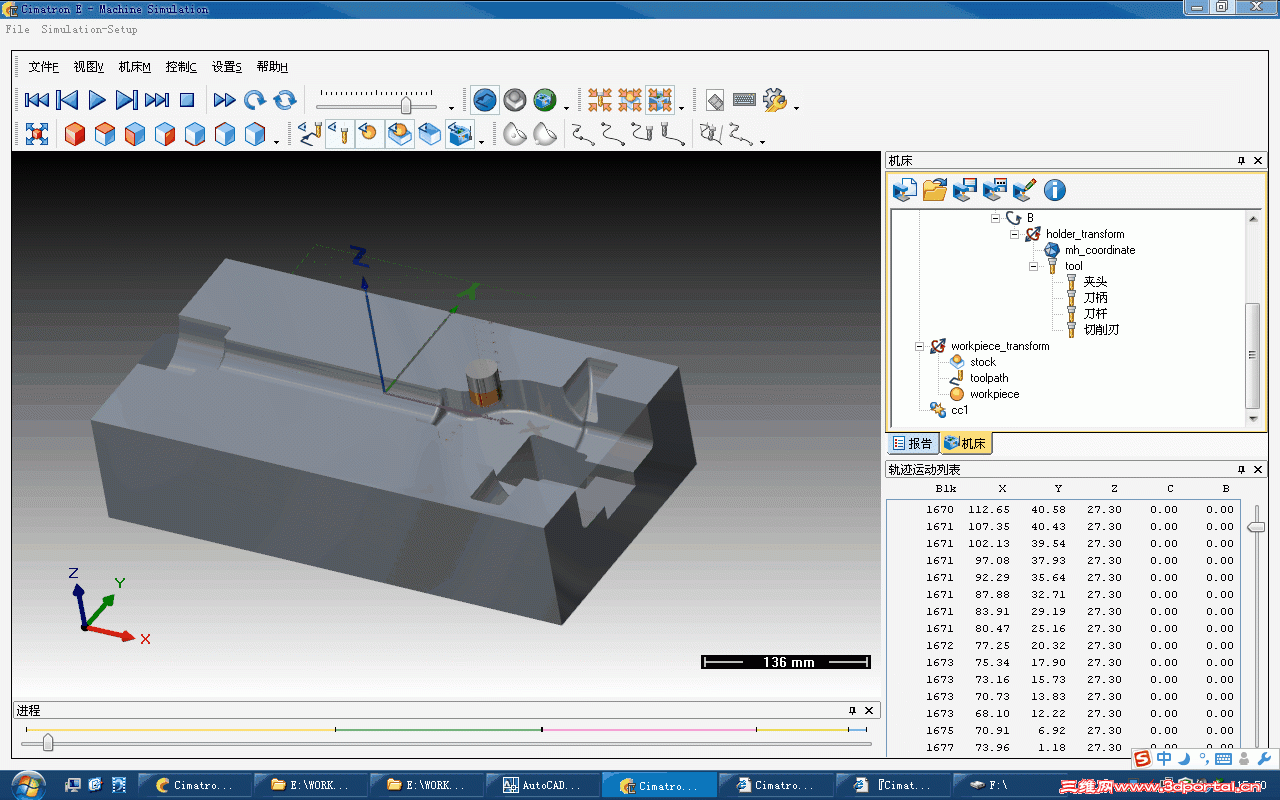Click the keyboard icon in the toolbar
Image resolution: width=1280 pixels, height=800 pixels.
tap(744, 100)
